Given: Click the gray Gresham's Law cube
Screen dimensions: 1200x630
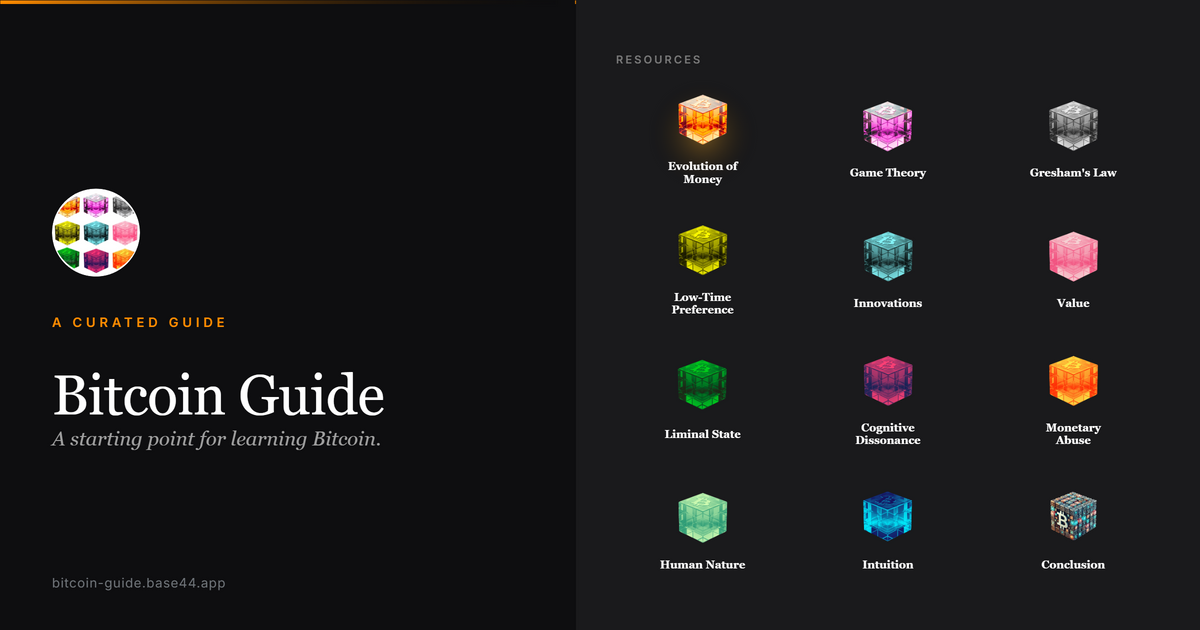Looking at the screenshot, I should point(1073,124).
